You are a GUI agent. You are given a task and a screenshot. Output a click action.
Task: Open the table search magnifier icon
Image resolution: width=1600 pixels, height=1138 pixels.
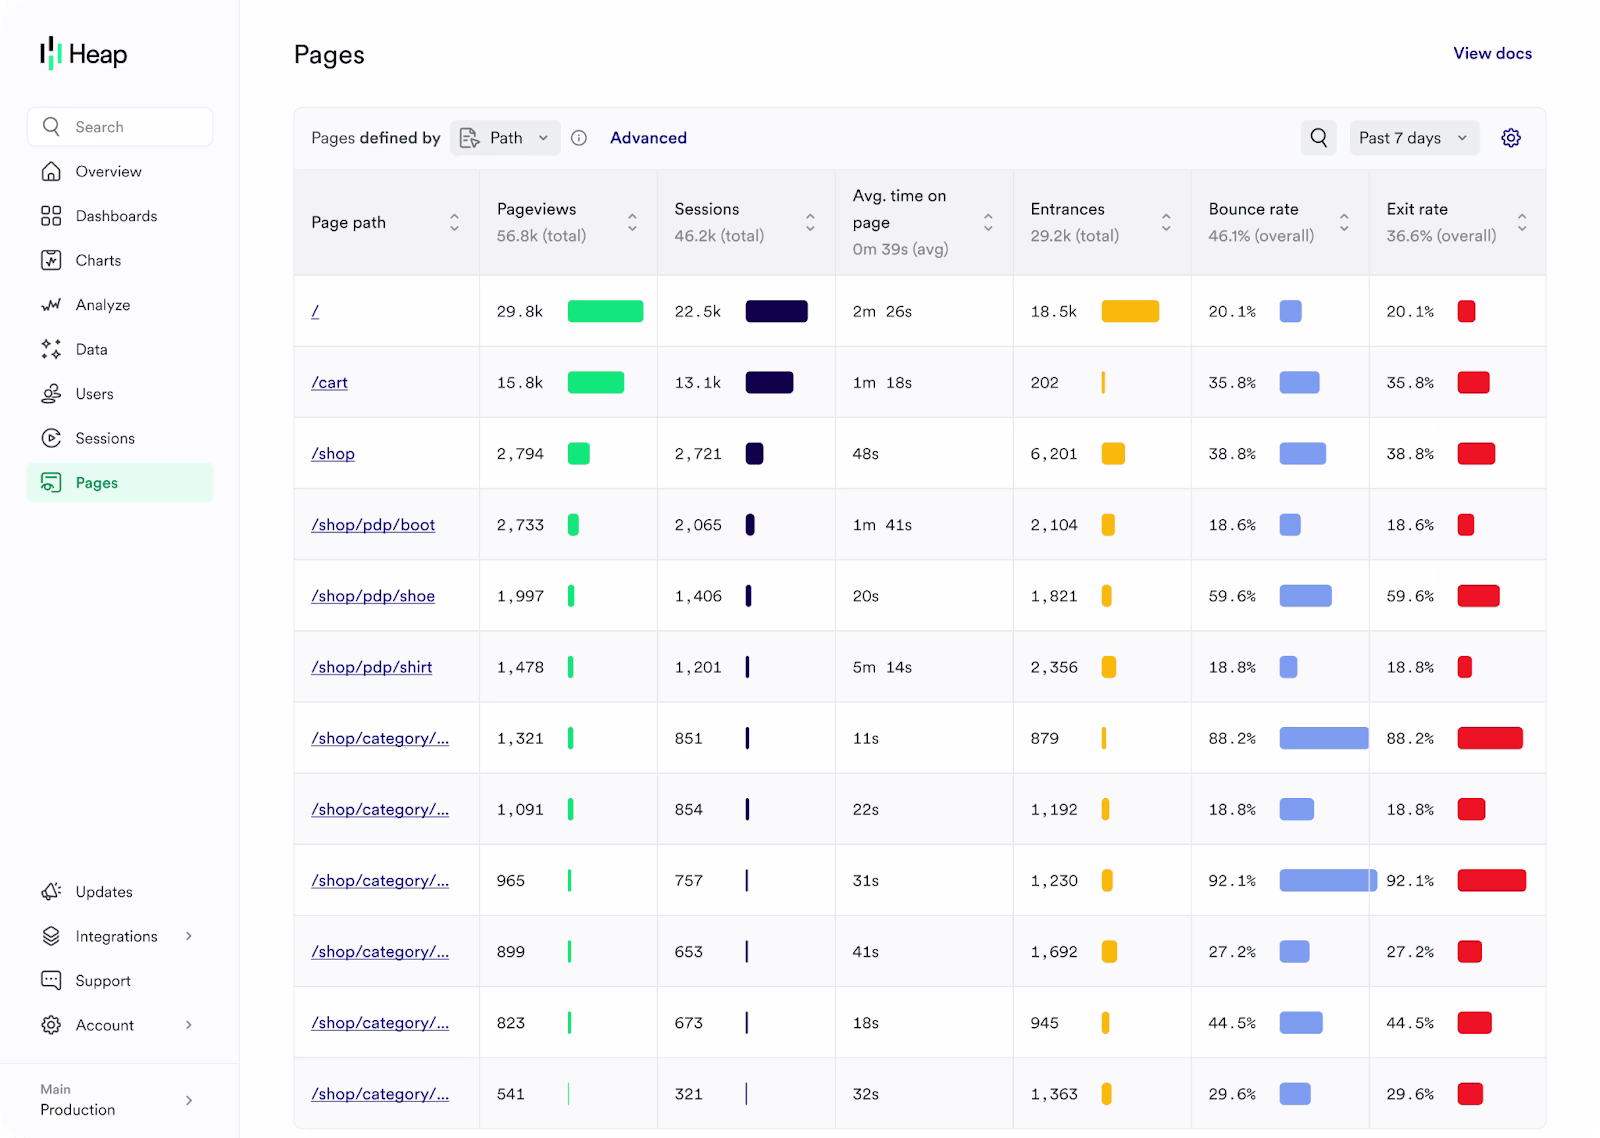(x=1319, y=138)
